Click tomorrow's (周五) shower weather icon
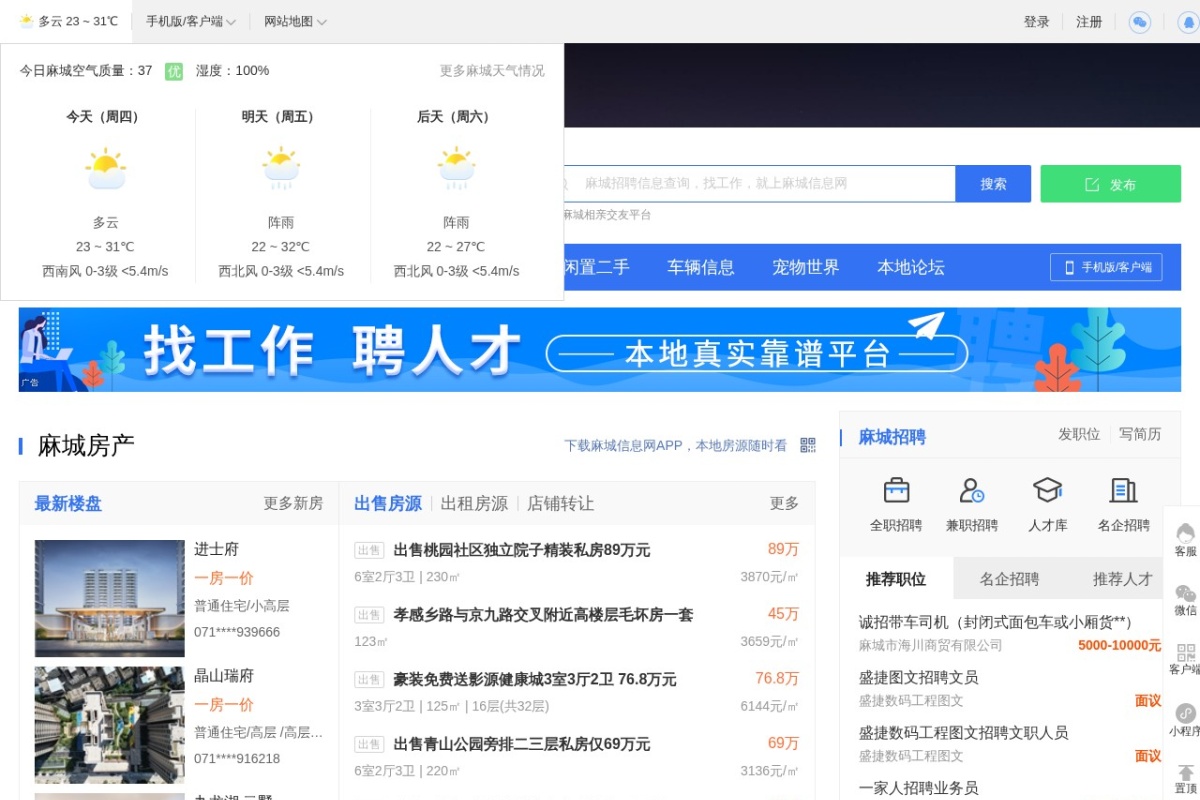 281,170
